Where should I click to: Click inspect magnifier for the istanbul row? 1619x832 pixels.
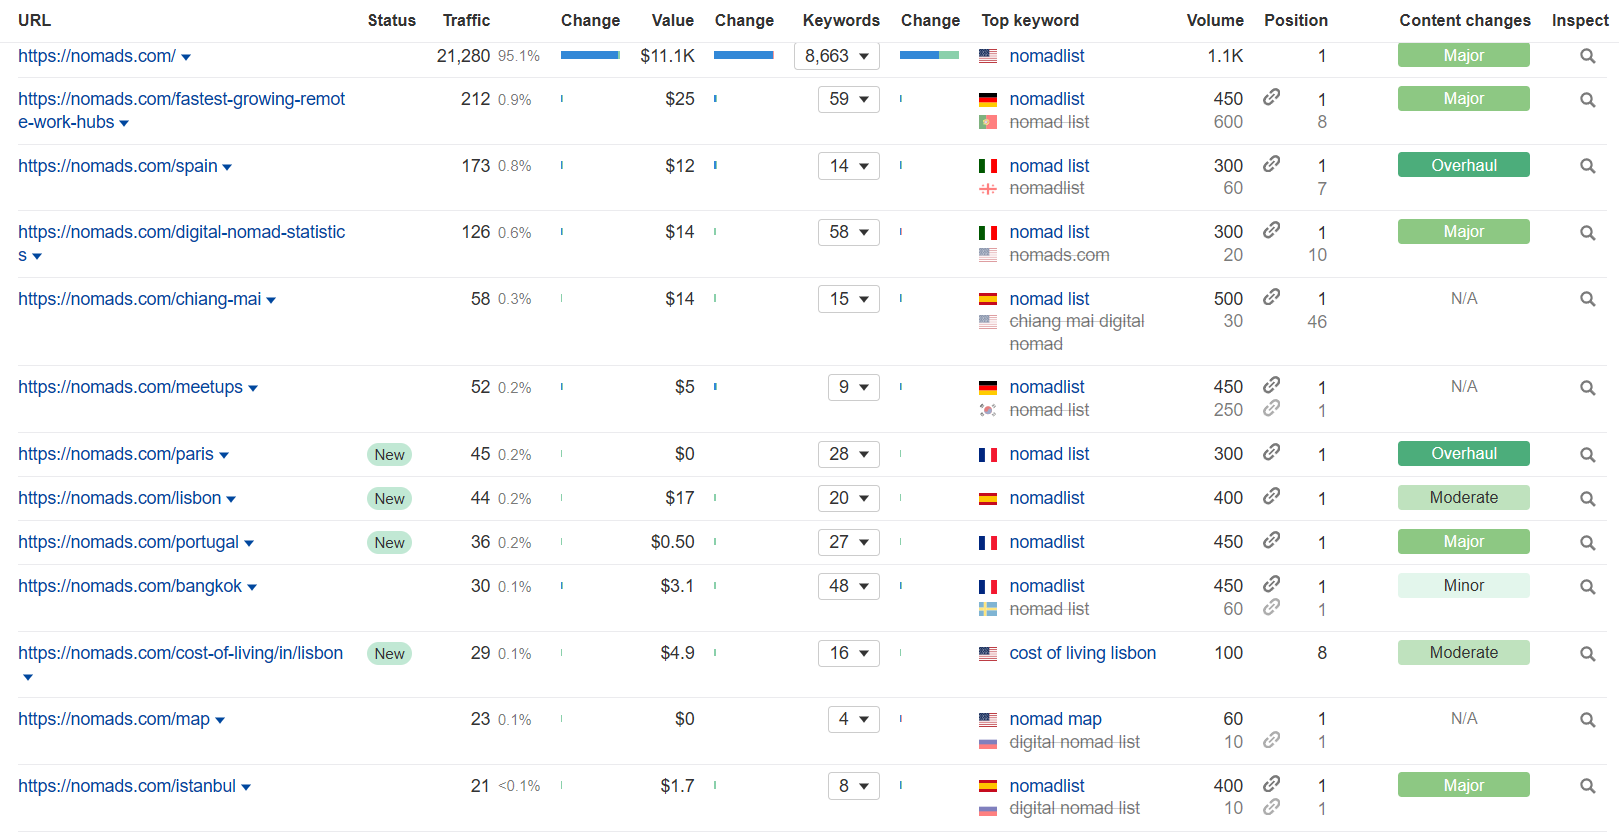pos(1587,786)
